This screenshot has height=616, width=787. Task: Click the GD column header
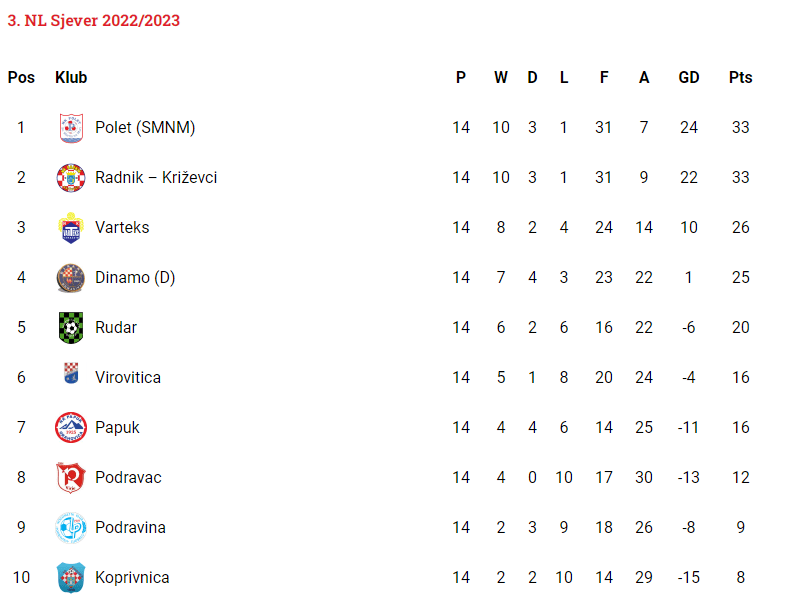(689, 77)
